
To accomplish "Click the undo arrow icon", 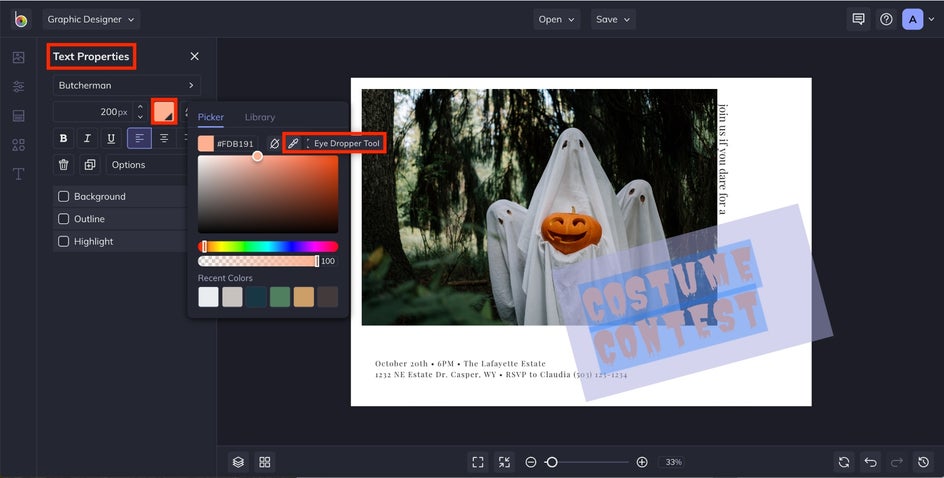I will click(x=870, y=462).
